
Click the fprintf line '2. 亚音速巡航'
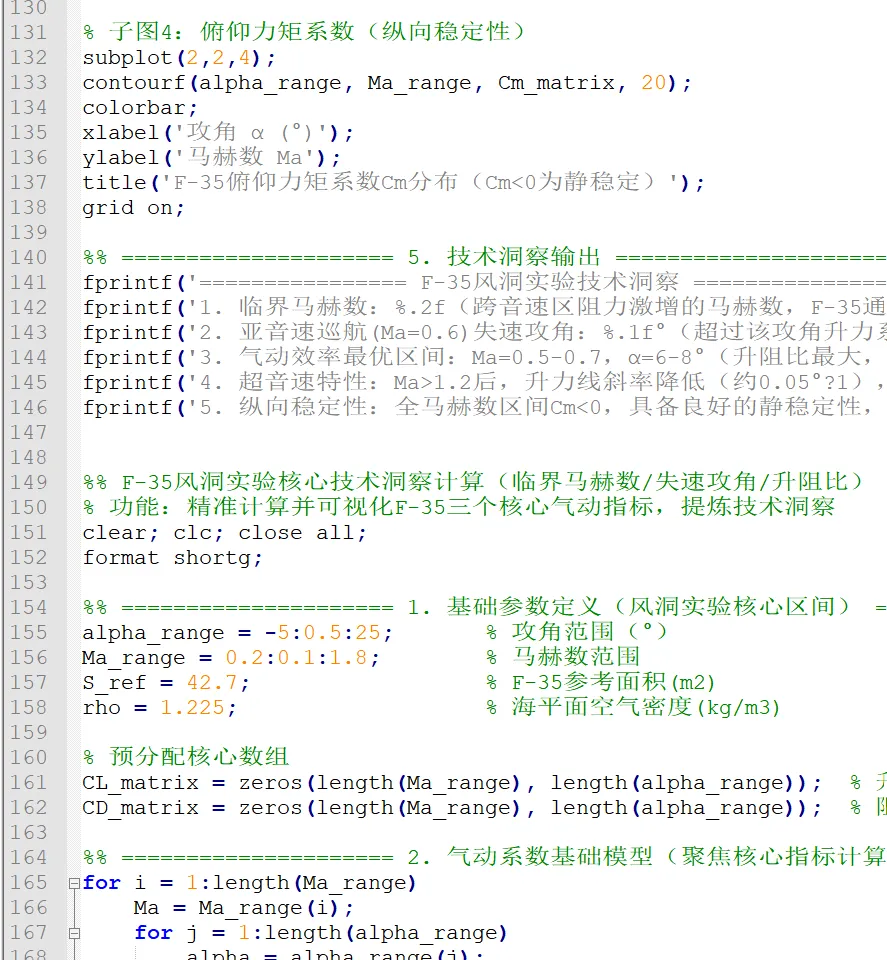484,332
